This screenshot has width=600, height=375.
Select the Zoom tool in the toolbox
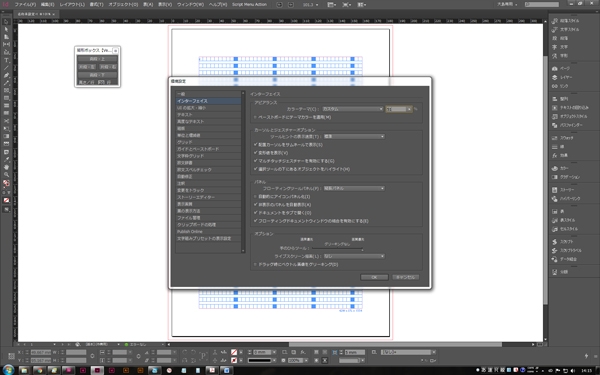[x=6, y=174]
